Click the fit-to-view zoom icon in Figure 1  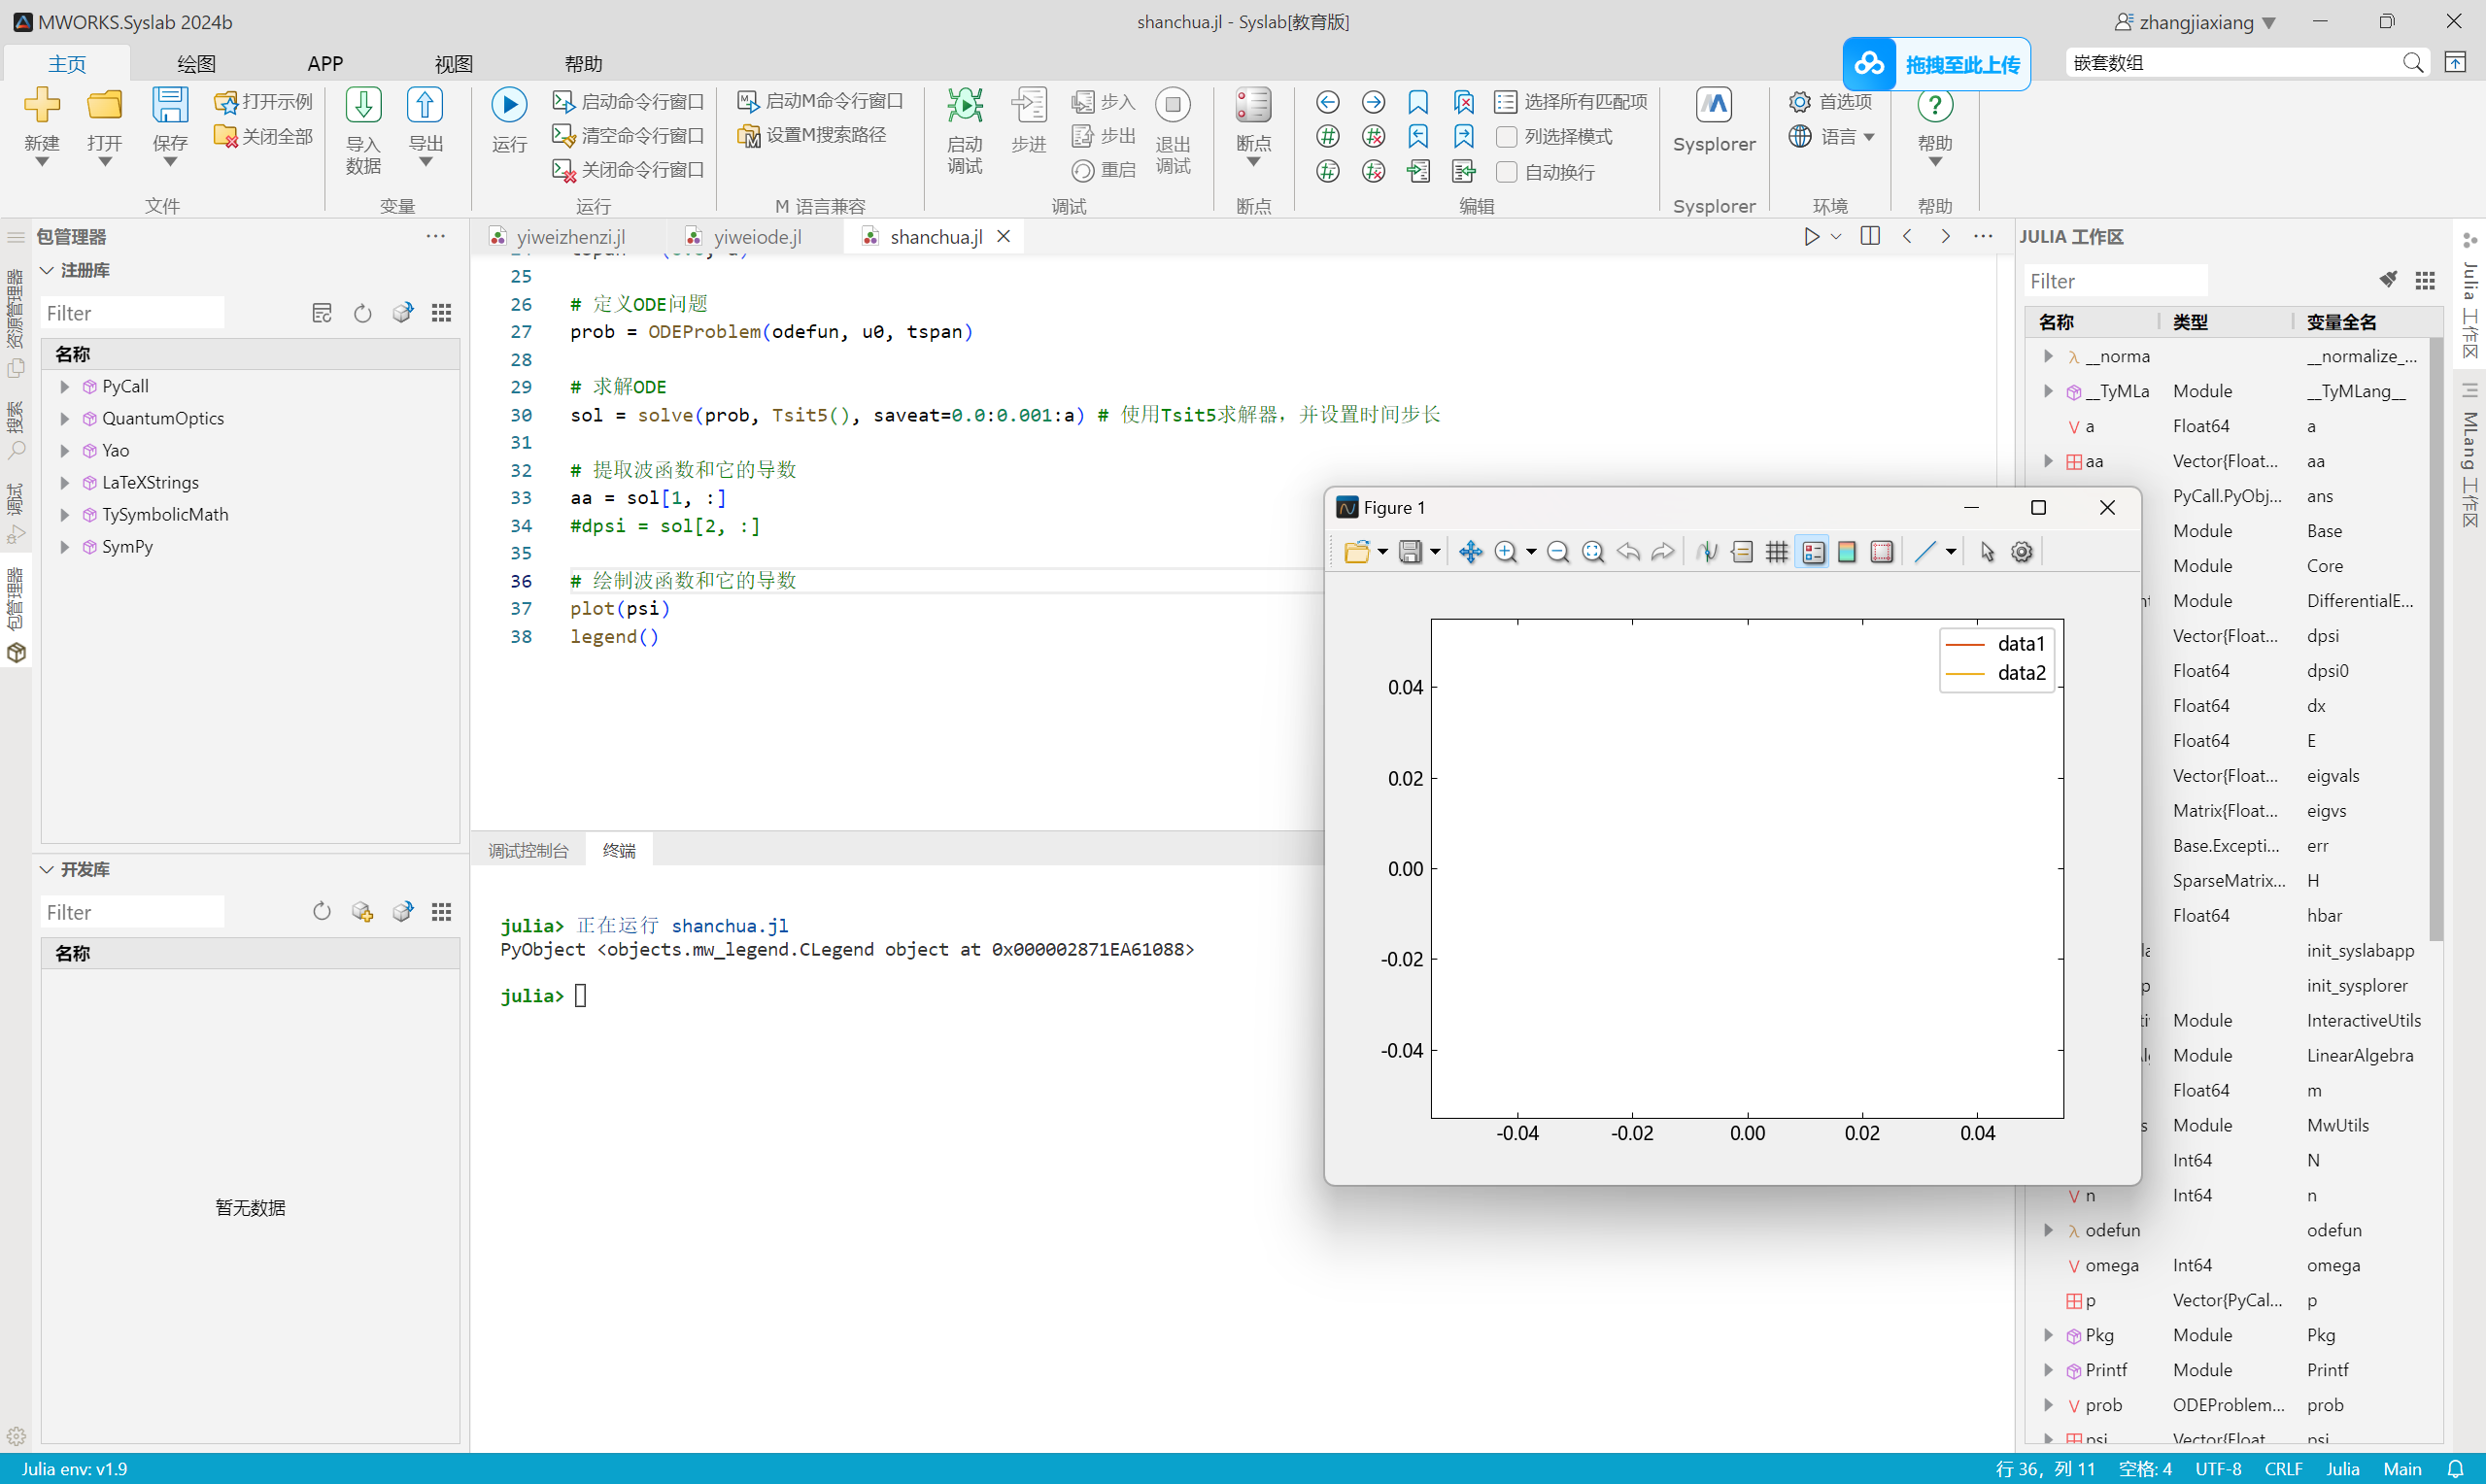point(1593,552)
